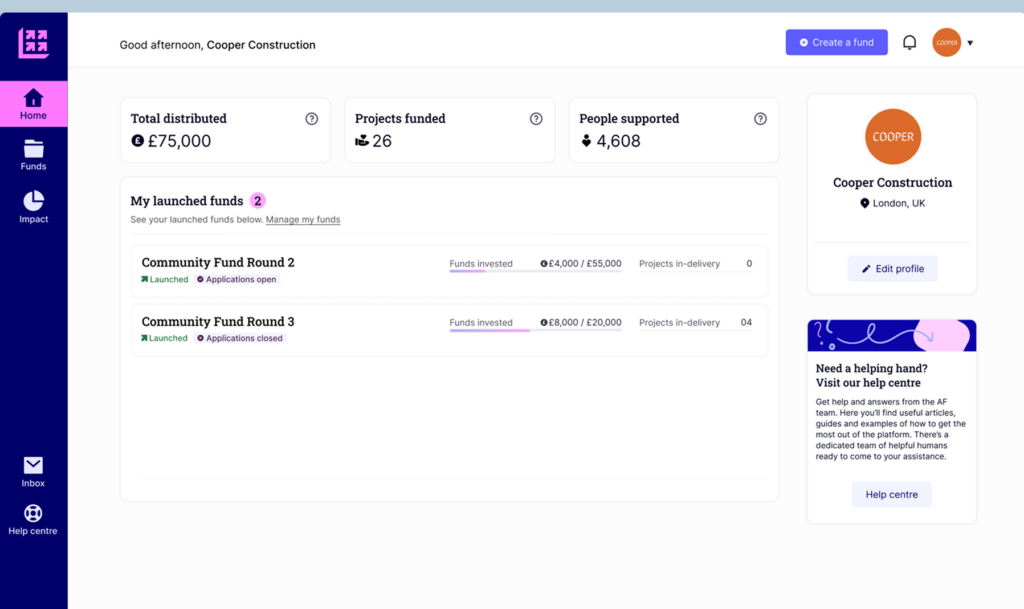
Task: Show help for People supported
Action: coord(760,119)
